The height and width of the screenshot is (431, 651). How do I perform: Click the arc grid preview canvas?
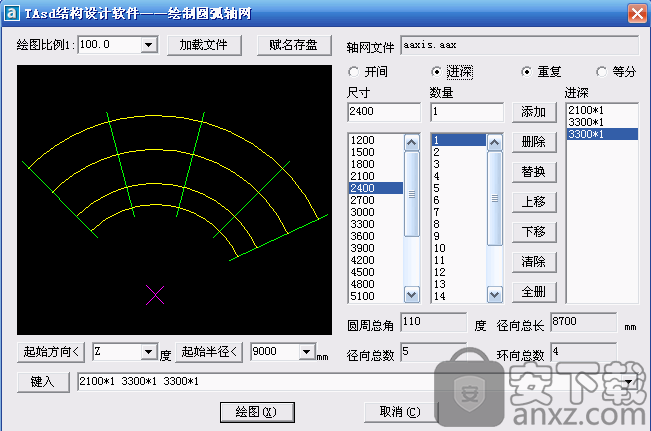pos(174,200)
